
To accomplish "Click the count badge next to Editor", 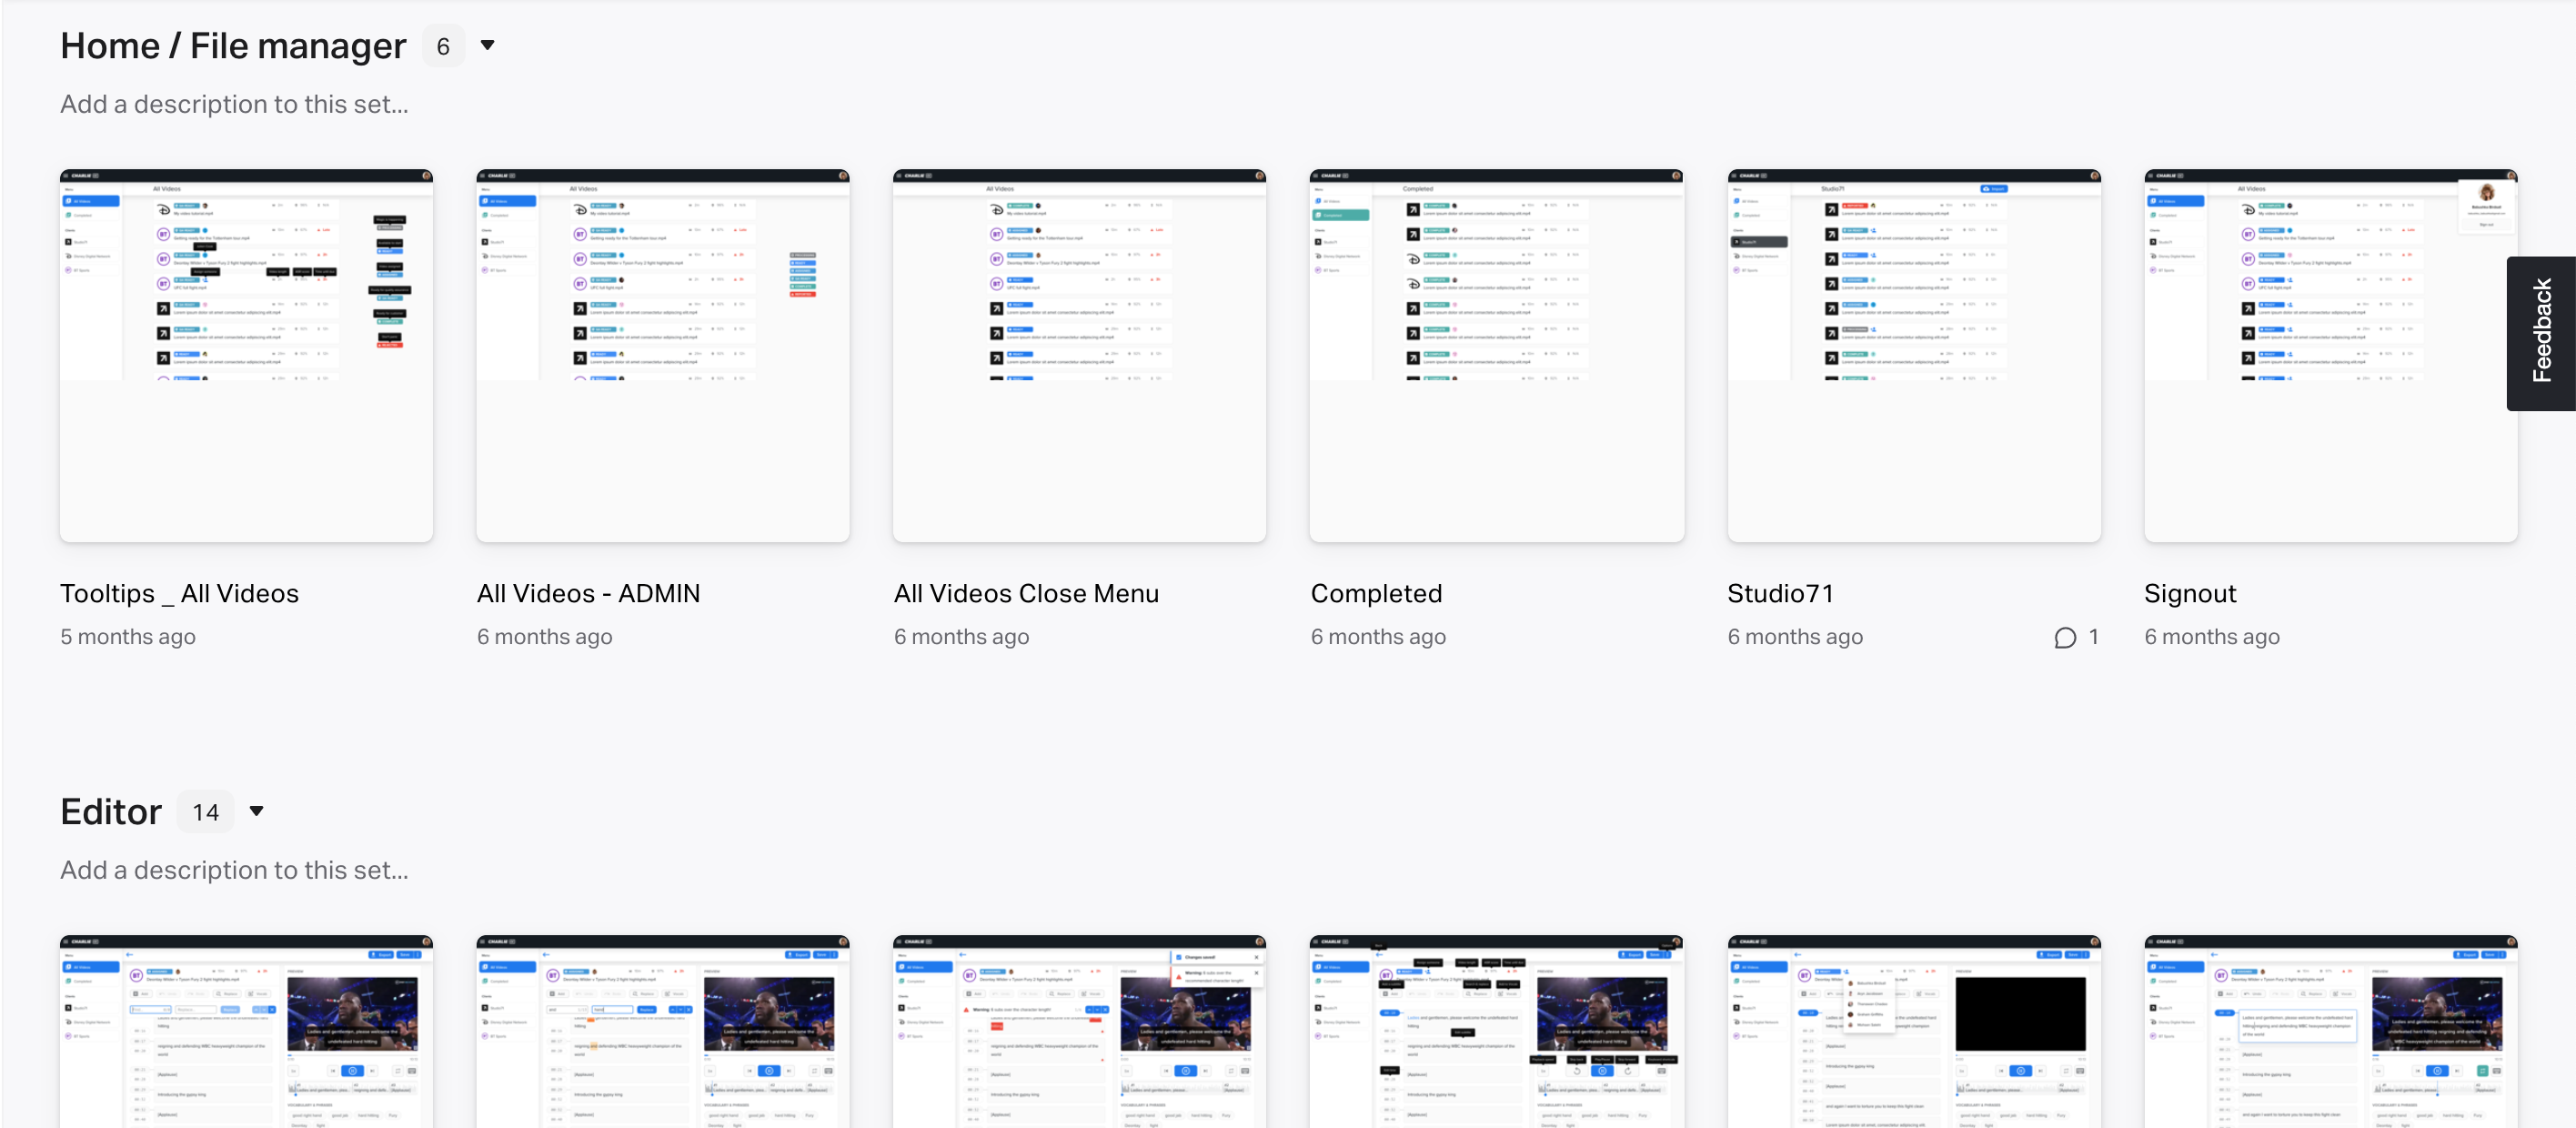I will (206, 812).
